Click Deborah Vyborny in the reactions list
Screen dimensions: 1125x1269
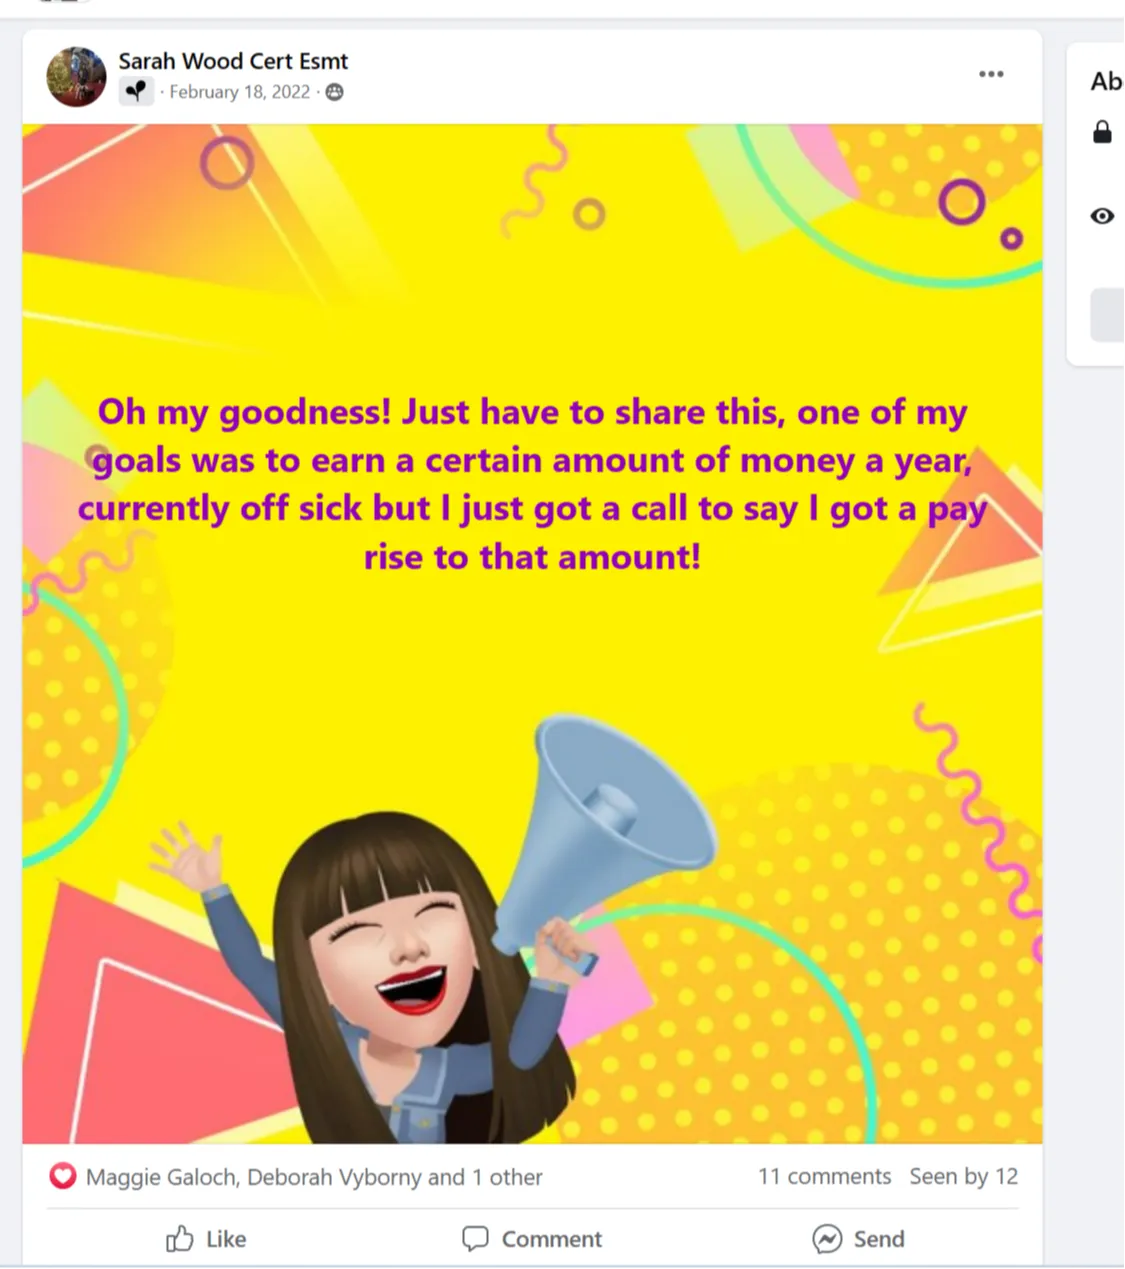[334, 1177]
